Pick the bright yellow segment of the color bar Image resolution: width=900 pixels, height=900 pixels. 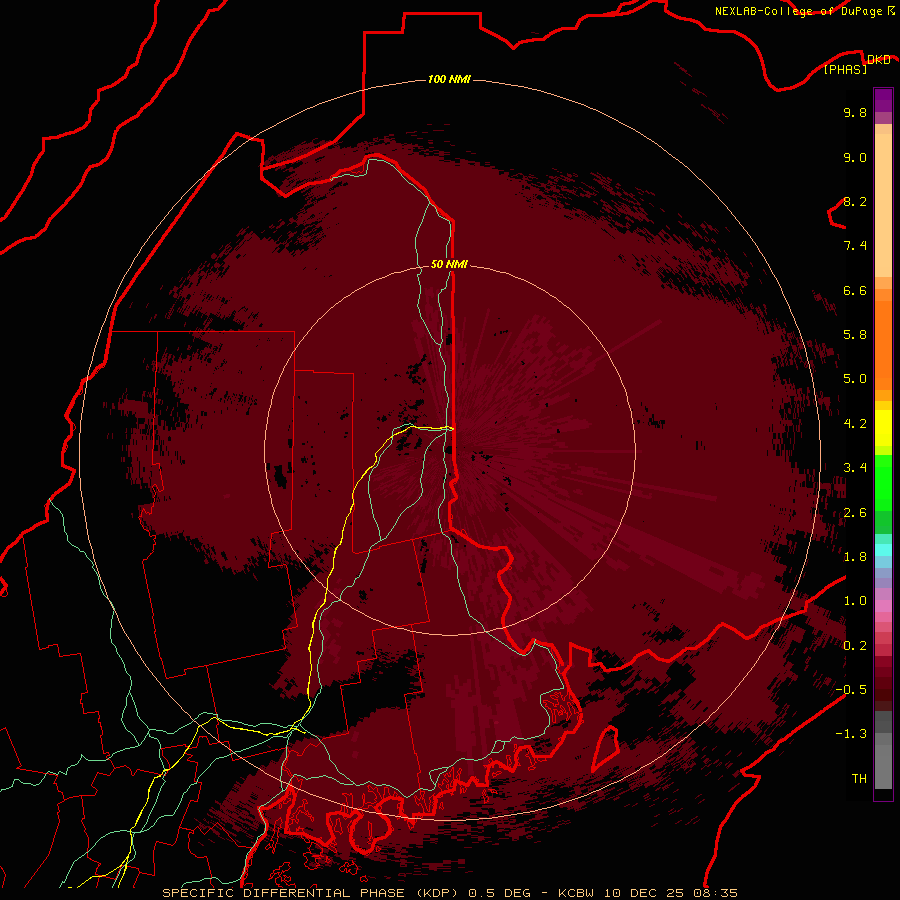click(x=883, y=428)
